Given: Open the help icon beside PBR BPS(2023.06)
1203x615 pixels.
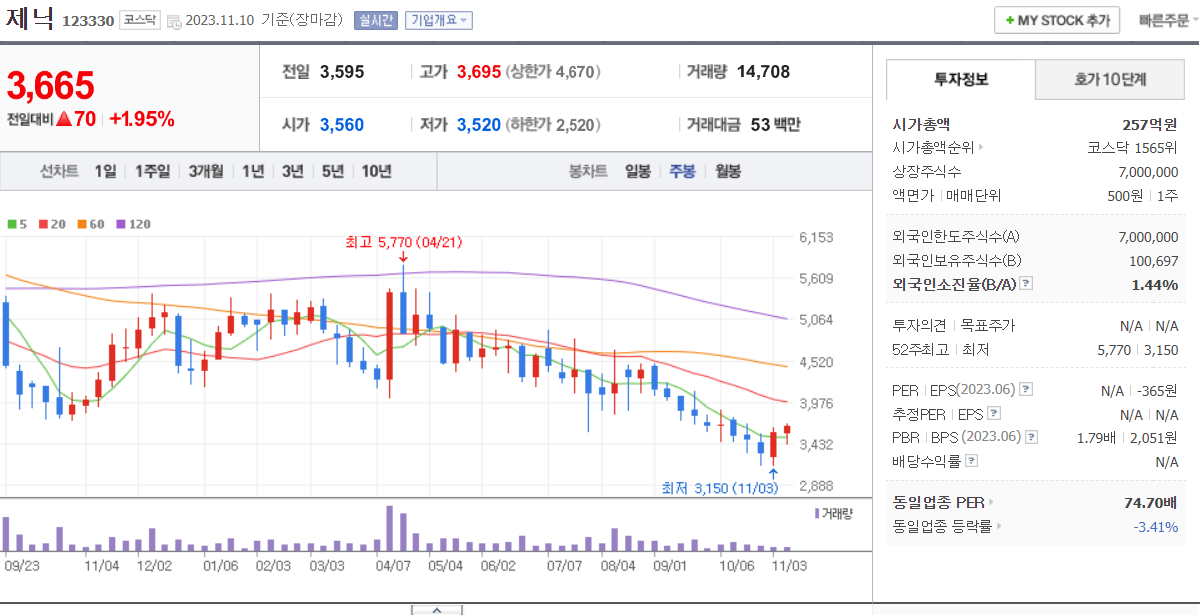Looking at the screenshot, I should pyautogui.click(x=1031, y=437).
